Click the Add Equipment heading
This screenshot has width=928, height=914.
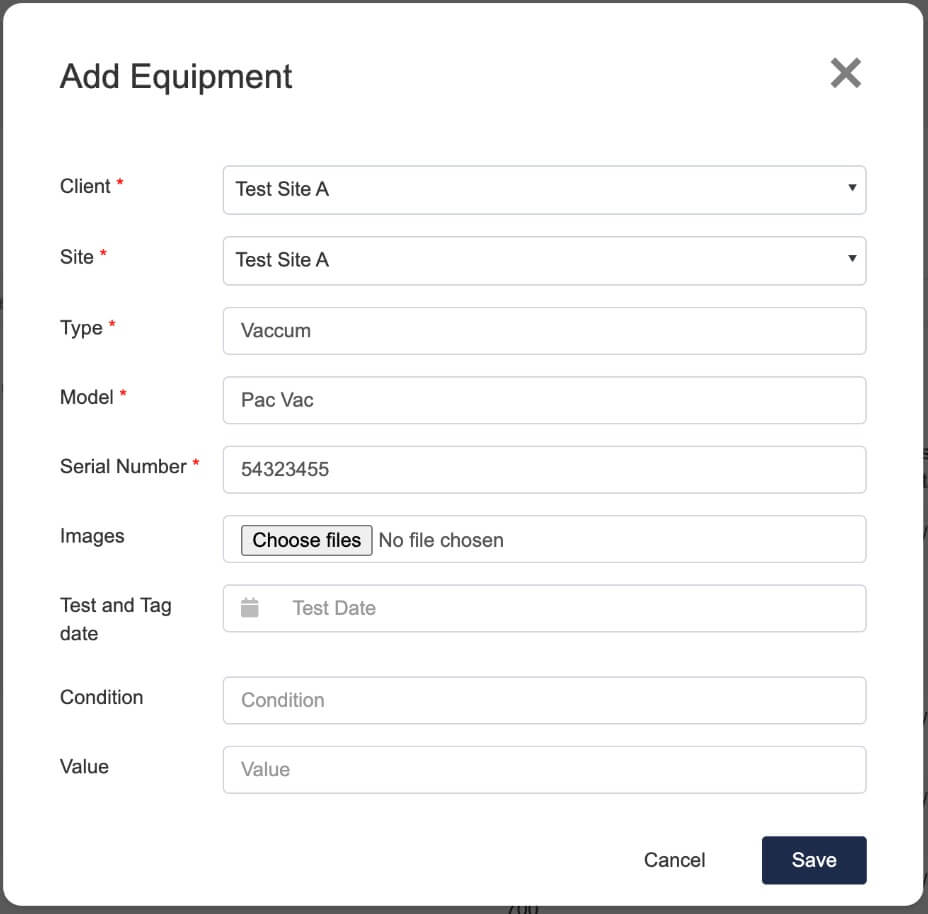[176, 76]
